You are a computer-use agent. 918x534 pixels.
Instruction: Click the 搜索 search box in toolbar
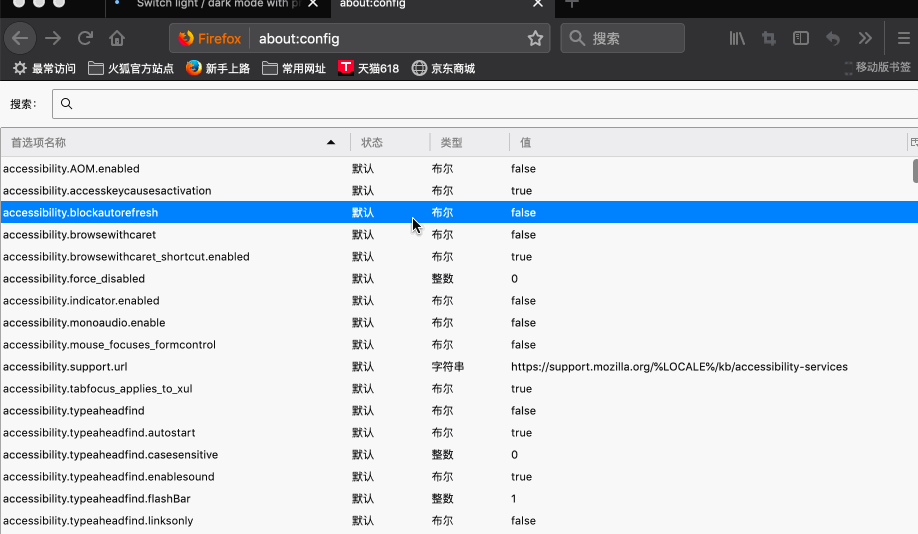pyautogui.click(x=622, y=39)
